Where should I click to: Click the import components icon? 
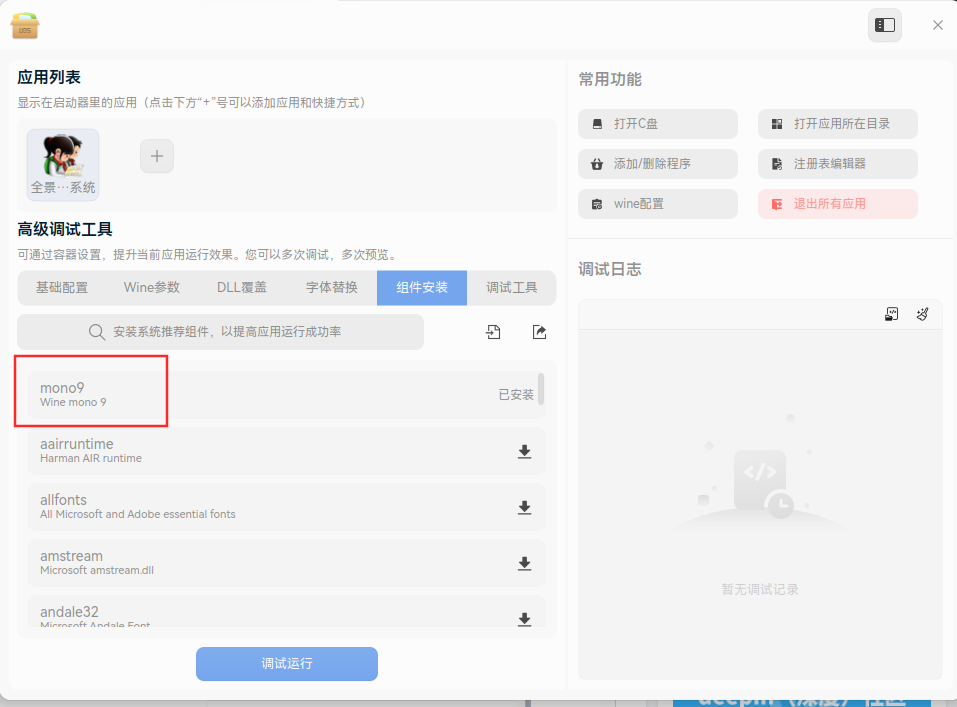point(493,332)
